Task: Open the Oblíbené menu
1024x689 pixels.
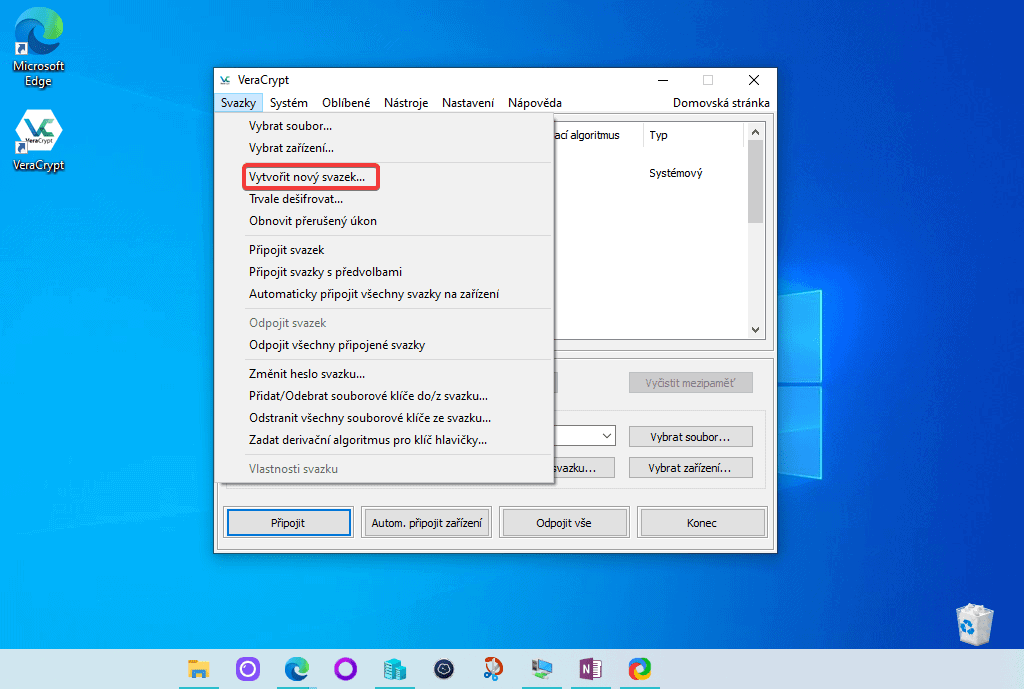Action: tap(346, 103)
